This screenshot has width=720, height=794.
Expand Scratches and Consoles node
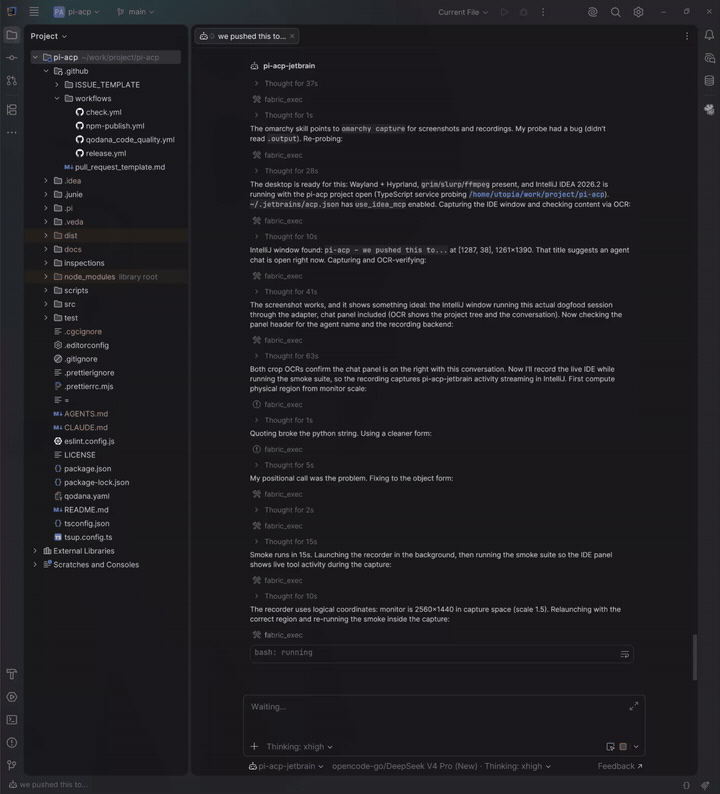click(35, 564)
